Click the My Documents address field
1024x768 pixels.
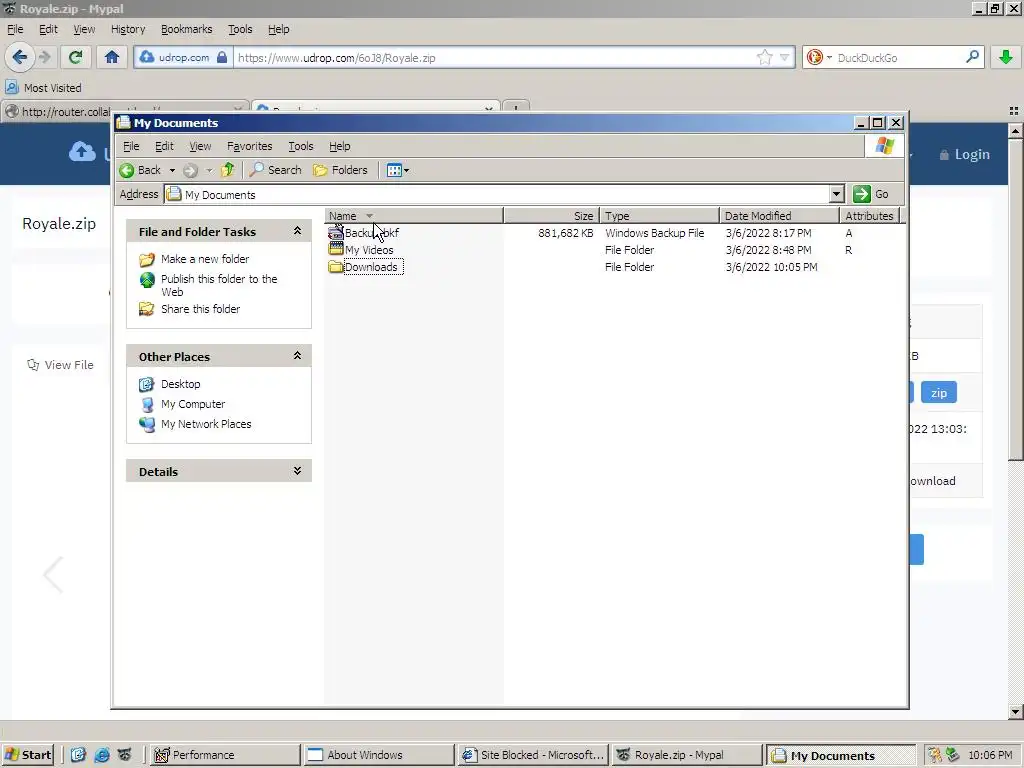click(496, 195)
